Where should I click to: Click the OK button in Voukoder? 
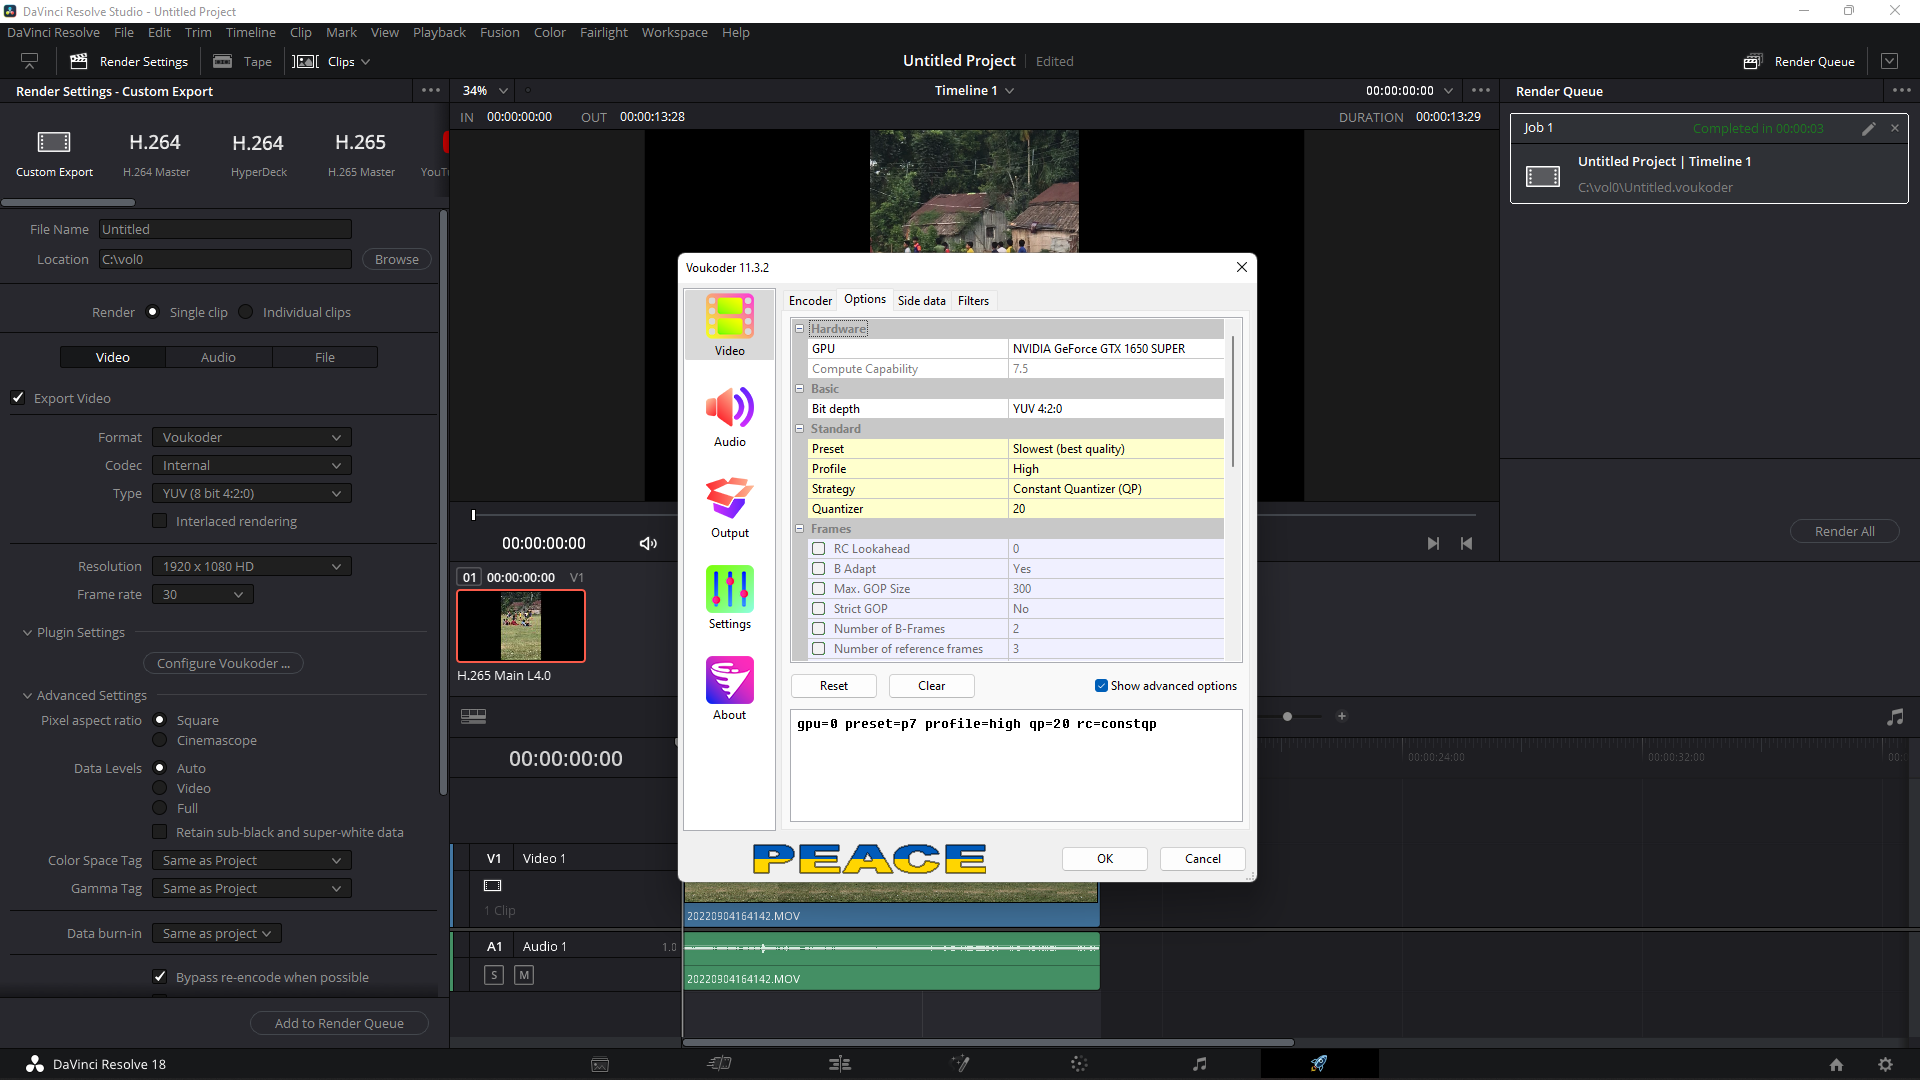click(1104, 859)
